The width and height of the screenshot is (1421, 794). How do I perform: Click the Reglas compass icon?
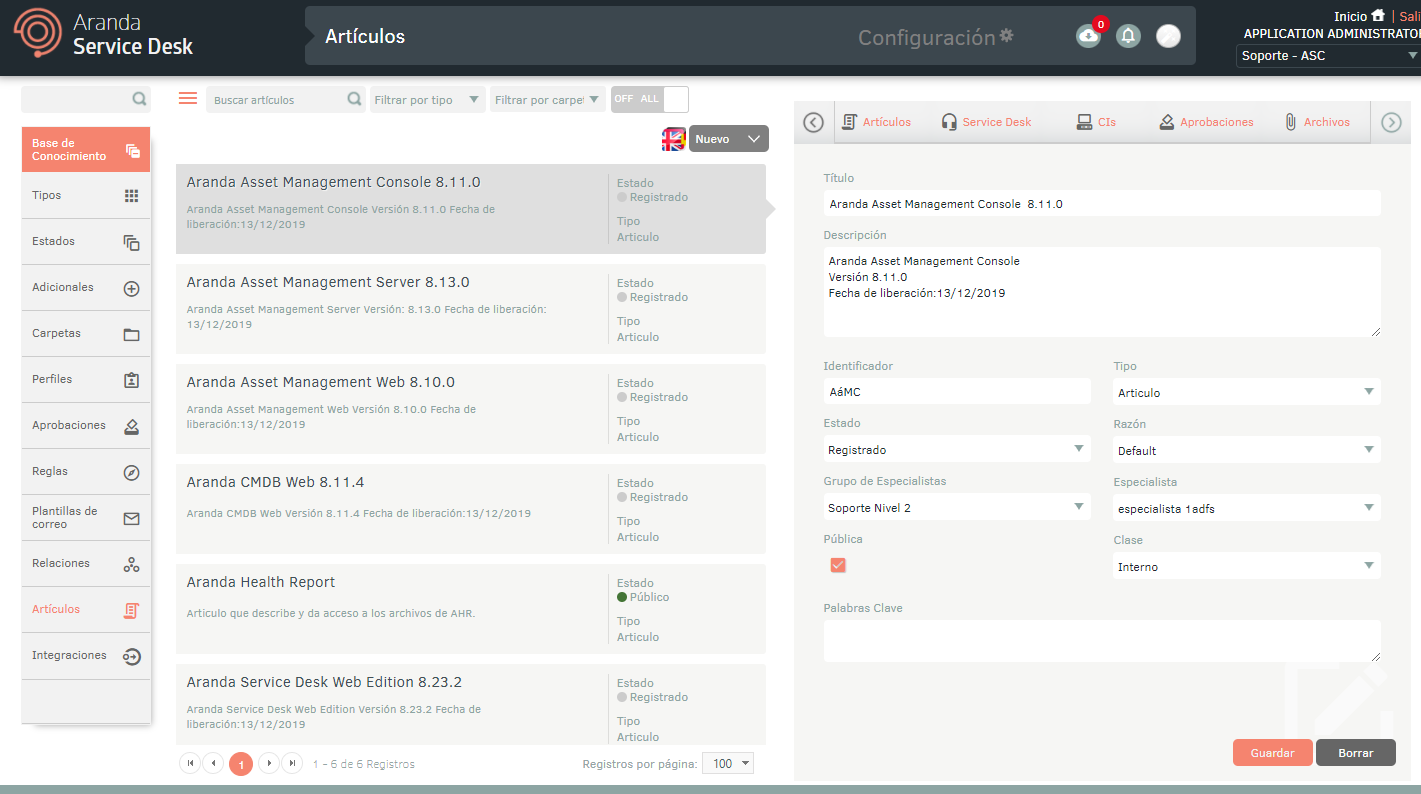(131, 472)
